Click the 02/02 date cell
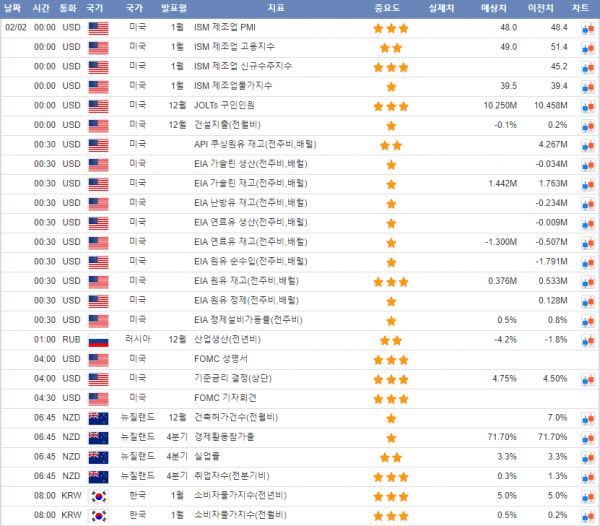 point(14,29)
